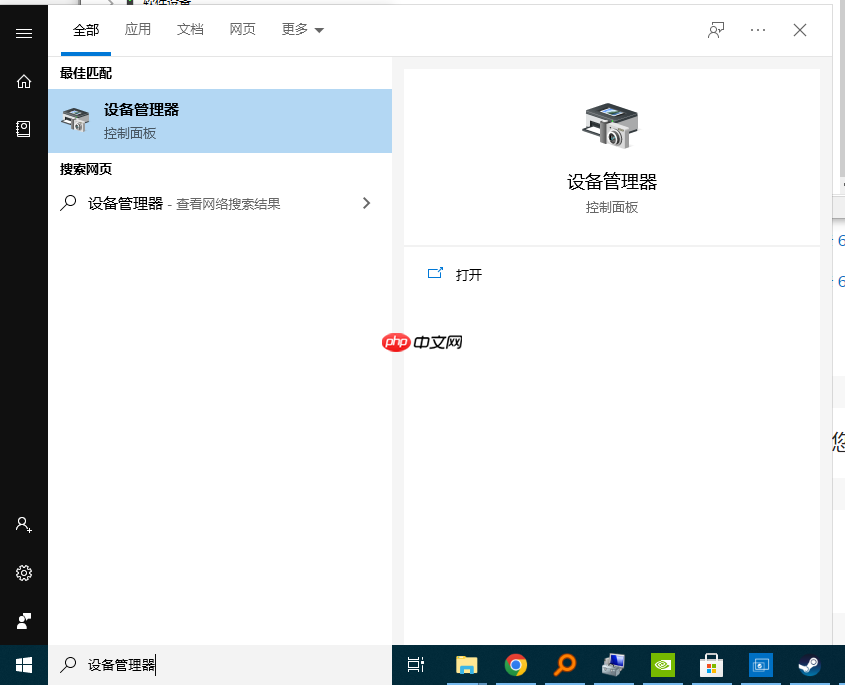
Task: Open Google Chrome from the taskbar
Action: pyautogui.click(x=515, y=664)
